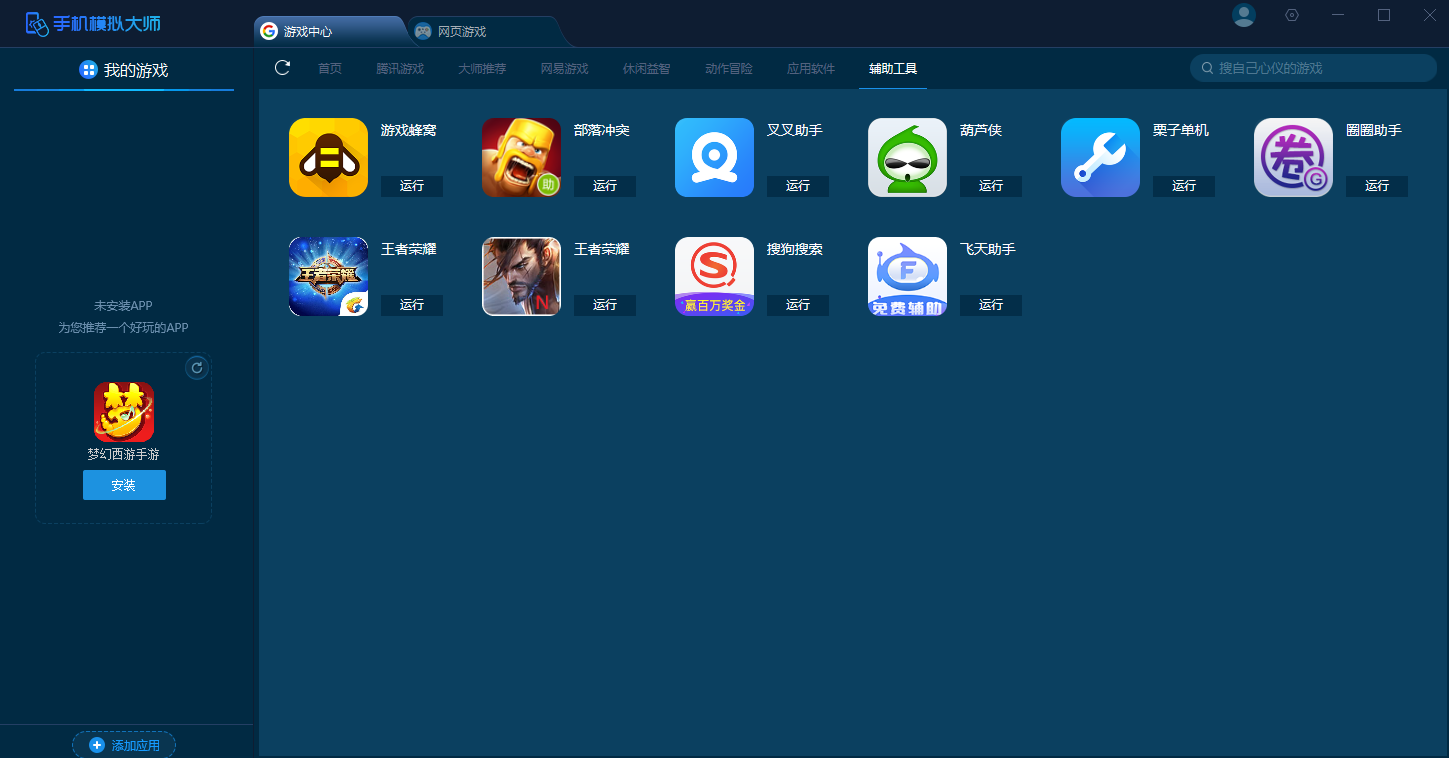Install 梦幻西游手游 with the 安装 button
The image size is (1449, 758).
(x=124, y=485)
